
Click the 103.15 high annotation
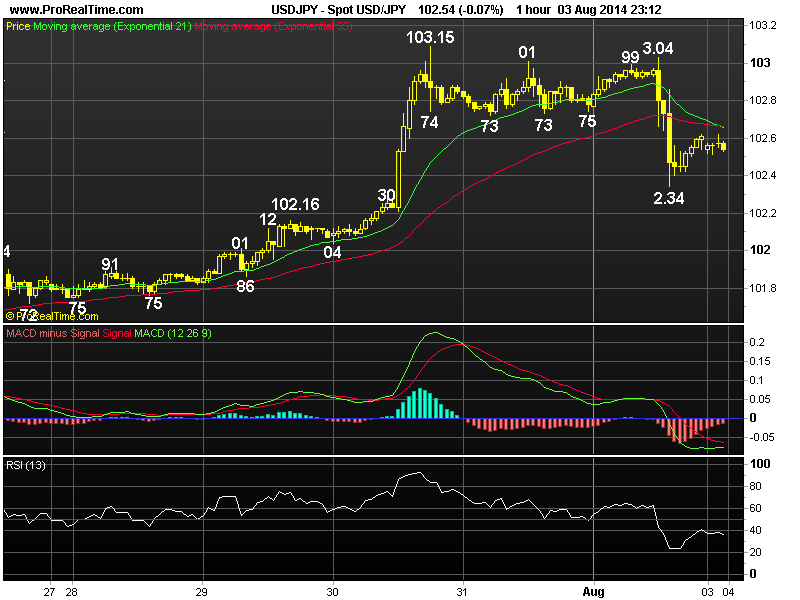click(430, 37)
